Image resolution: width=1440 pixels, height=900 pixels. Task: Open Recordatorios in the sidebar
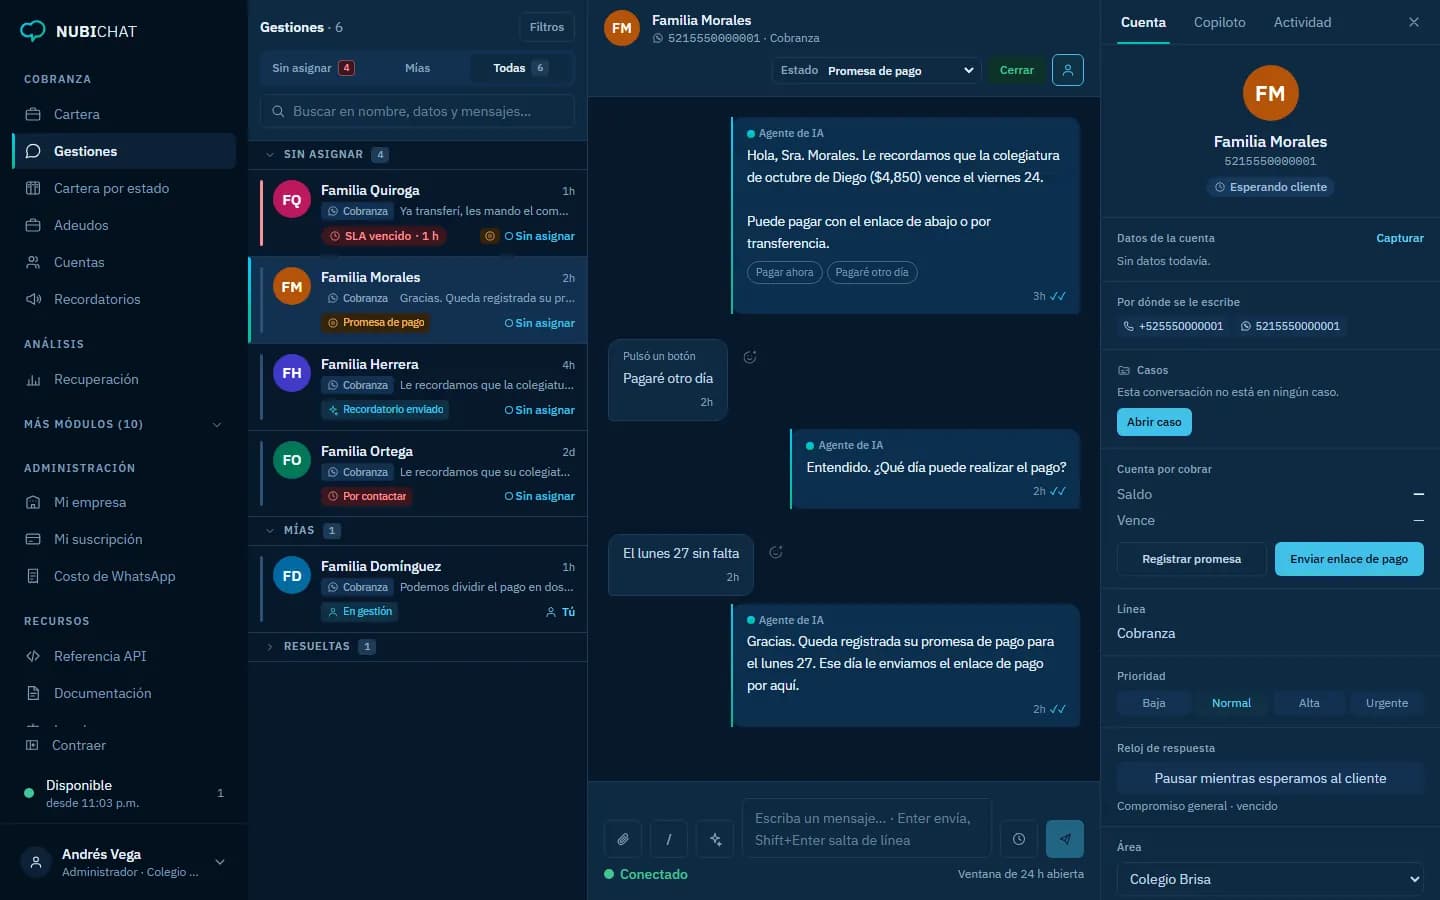[124, 299]
